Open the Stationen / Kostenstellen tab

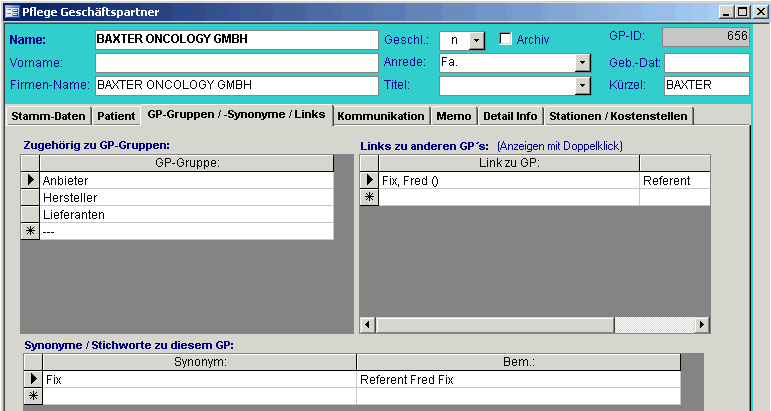tap(619, 116)
